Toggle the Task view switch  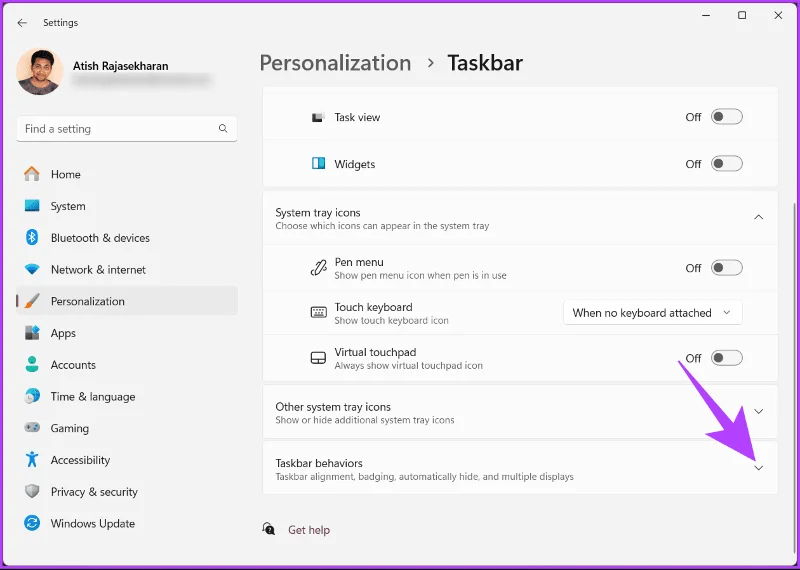(x=727, y=117)
